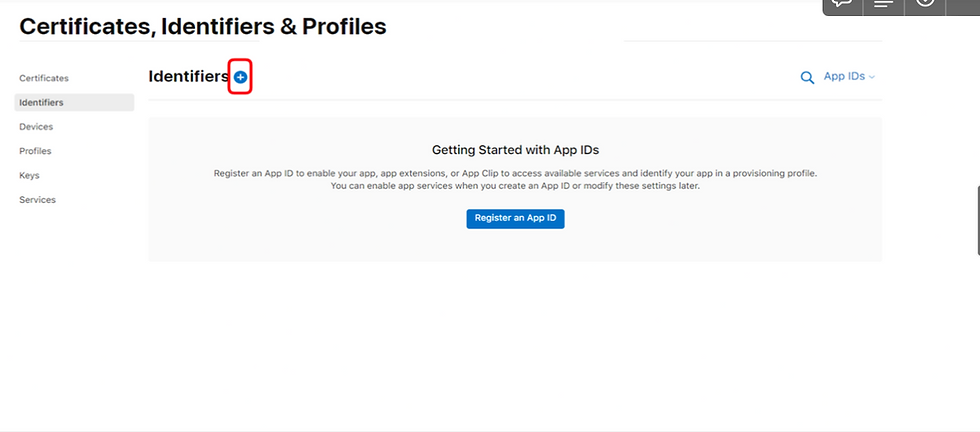Click the small chevron next to App IDs
Image resolution: width=980 pixels, height=432 pixels.
click(x=872, y=77)
